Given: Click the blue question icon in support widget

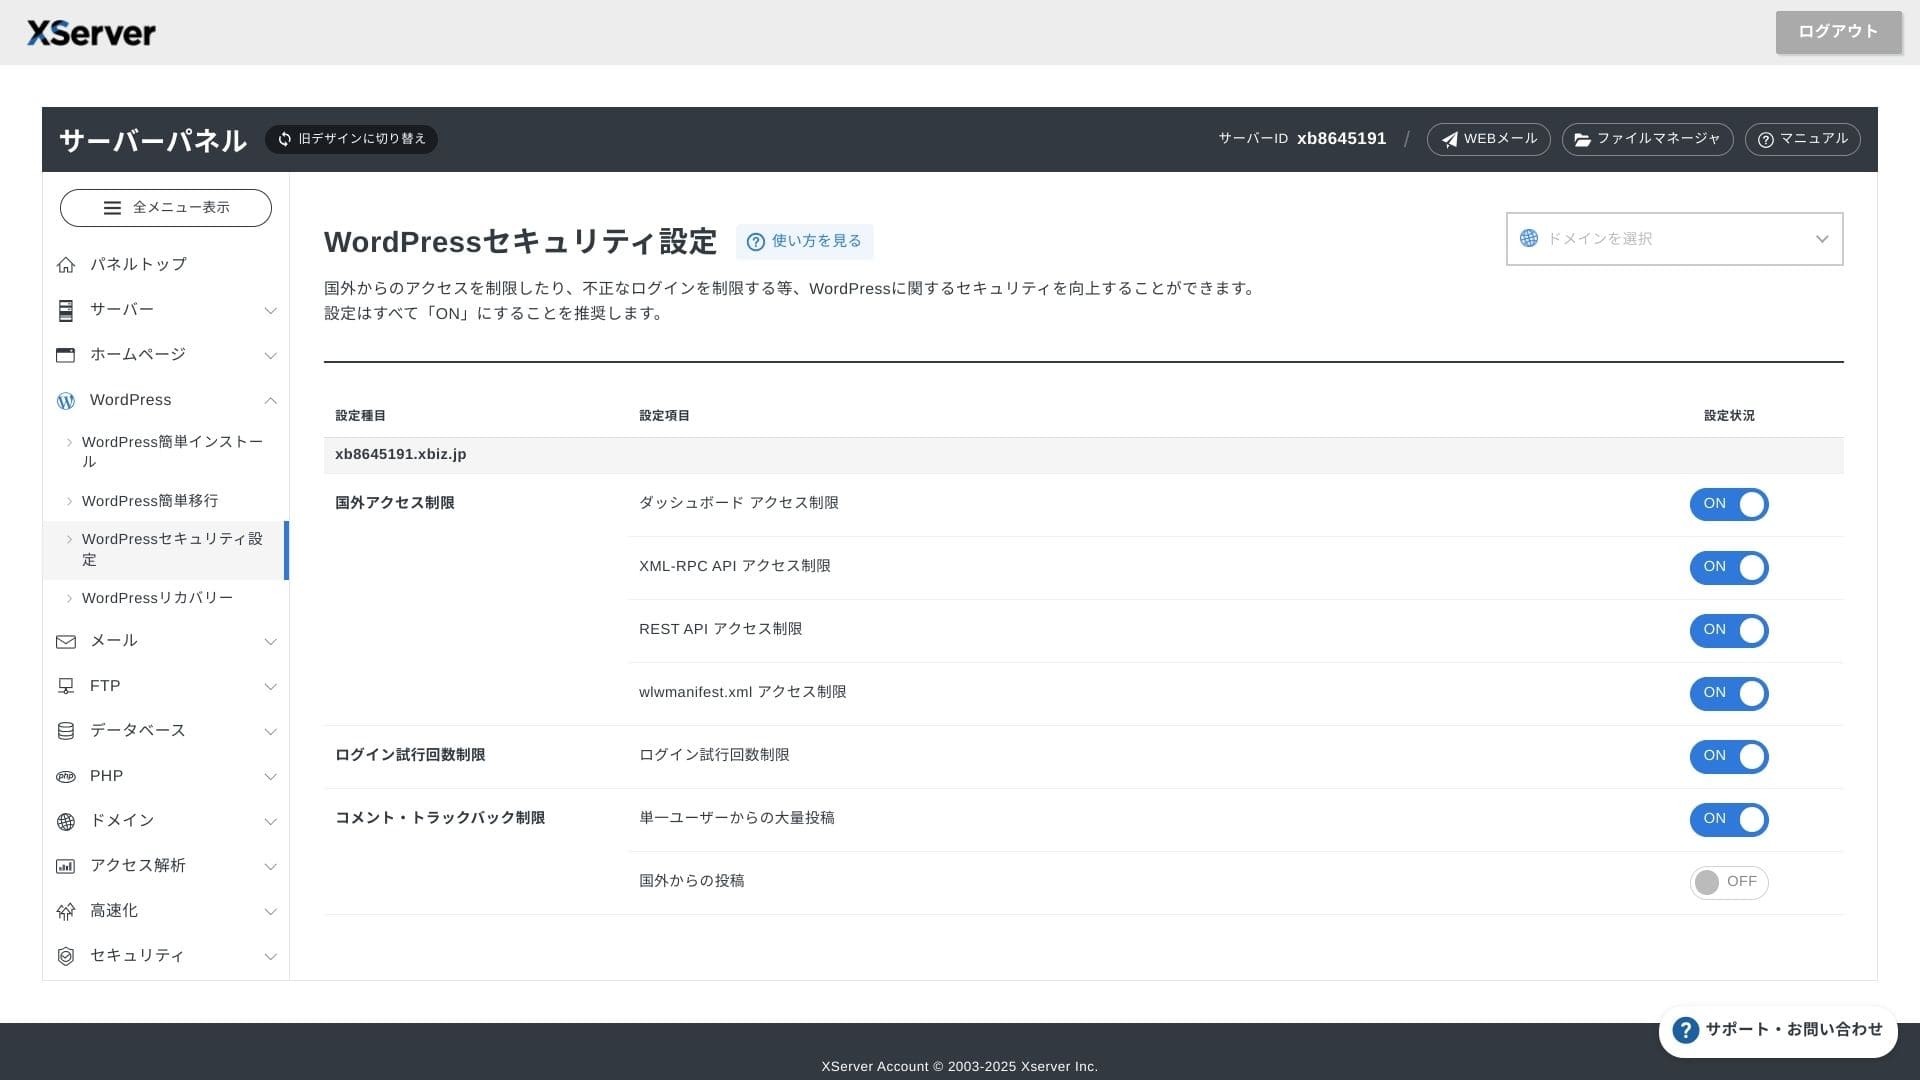Looking at the screenshot, I should pyautogui.click(x=1686, y=1030).
